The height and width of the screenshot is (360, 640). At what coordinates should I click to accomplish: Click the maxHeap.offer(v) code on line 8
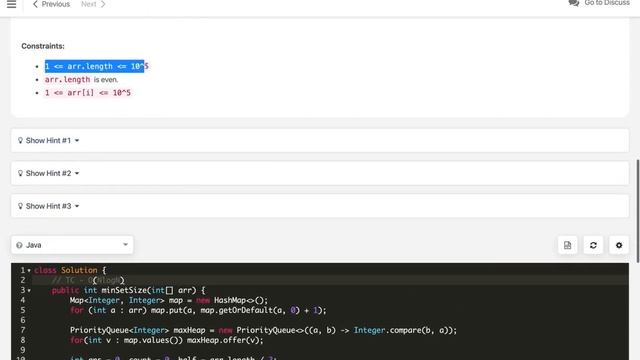225,340
